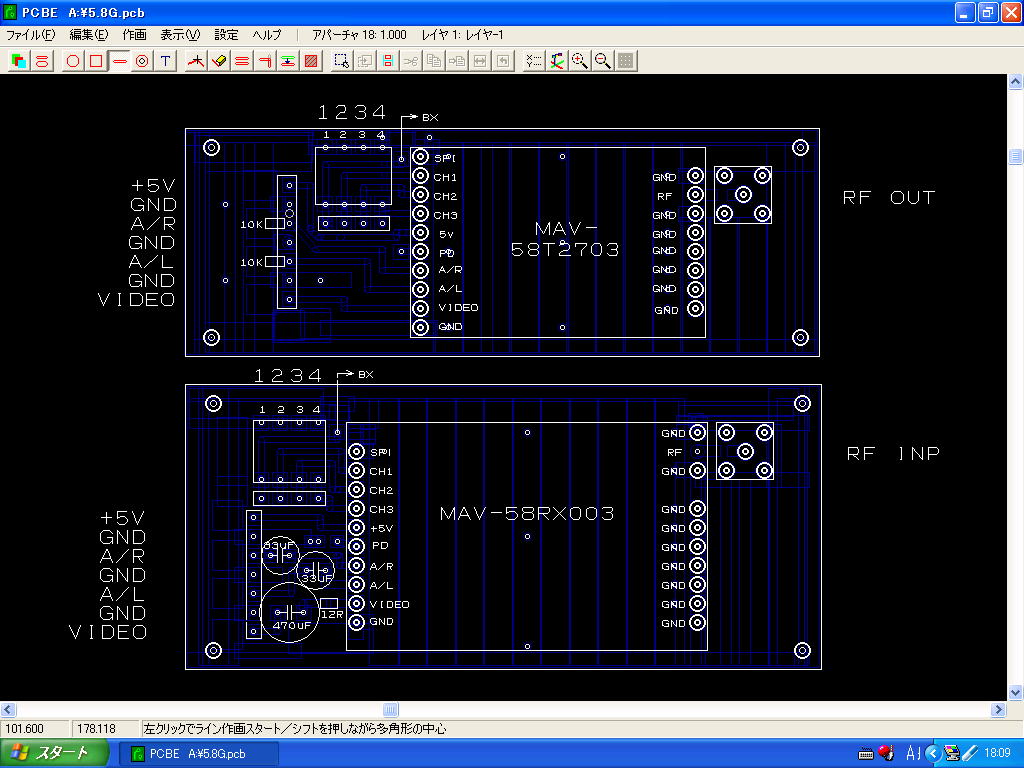Open the 作画 menu
The width and height of the screenshot is (1024, 768).
pyautogui.click(x=135, y=35)
